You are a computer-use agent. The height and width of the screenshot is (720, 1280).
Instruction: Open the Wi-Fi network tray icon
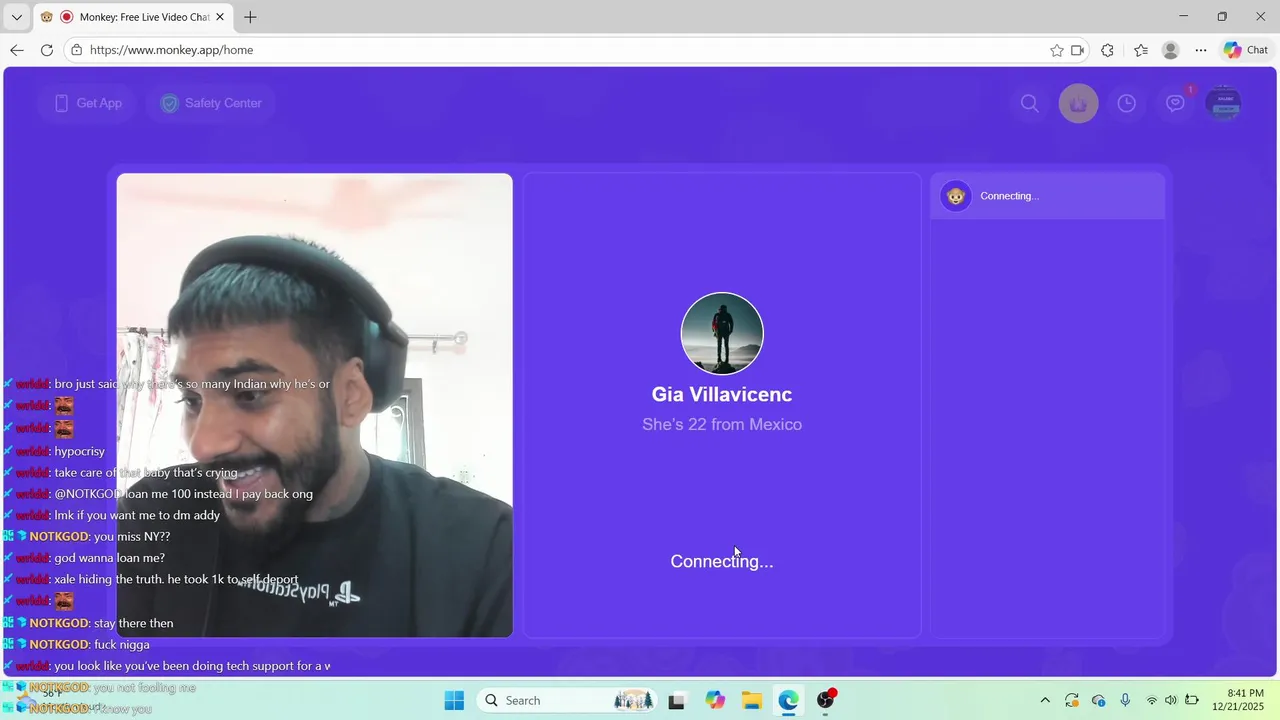tap(1152, 700)
